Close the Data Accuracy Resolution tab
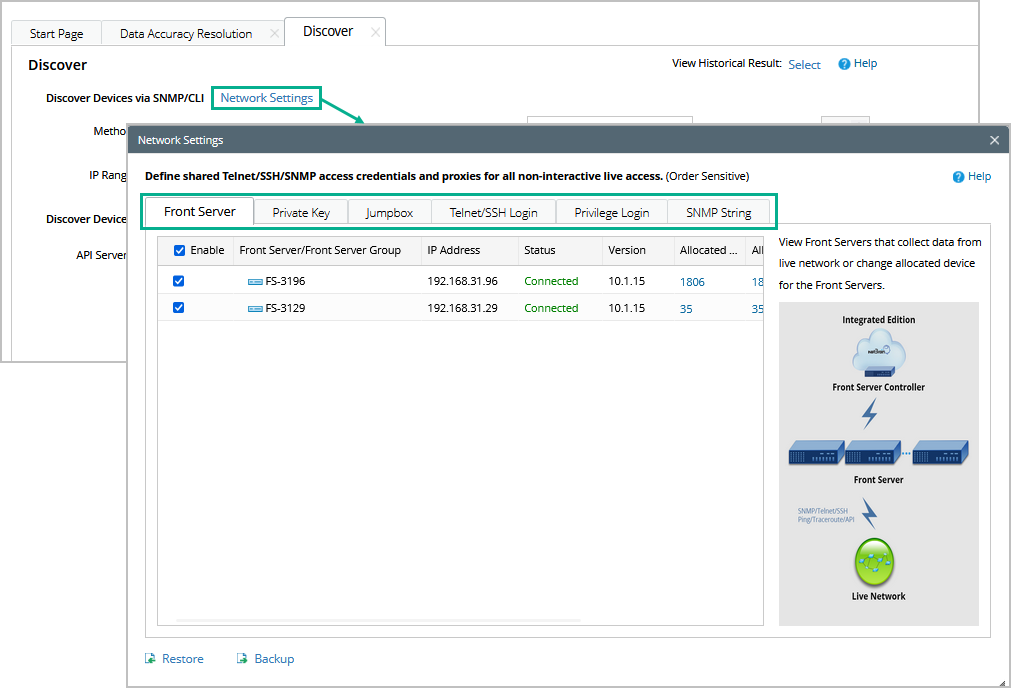The width and height of the screenshot is (1011, 688). point(274,34)
